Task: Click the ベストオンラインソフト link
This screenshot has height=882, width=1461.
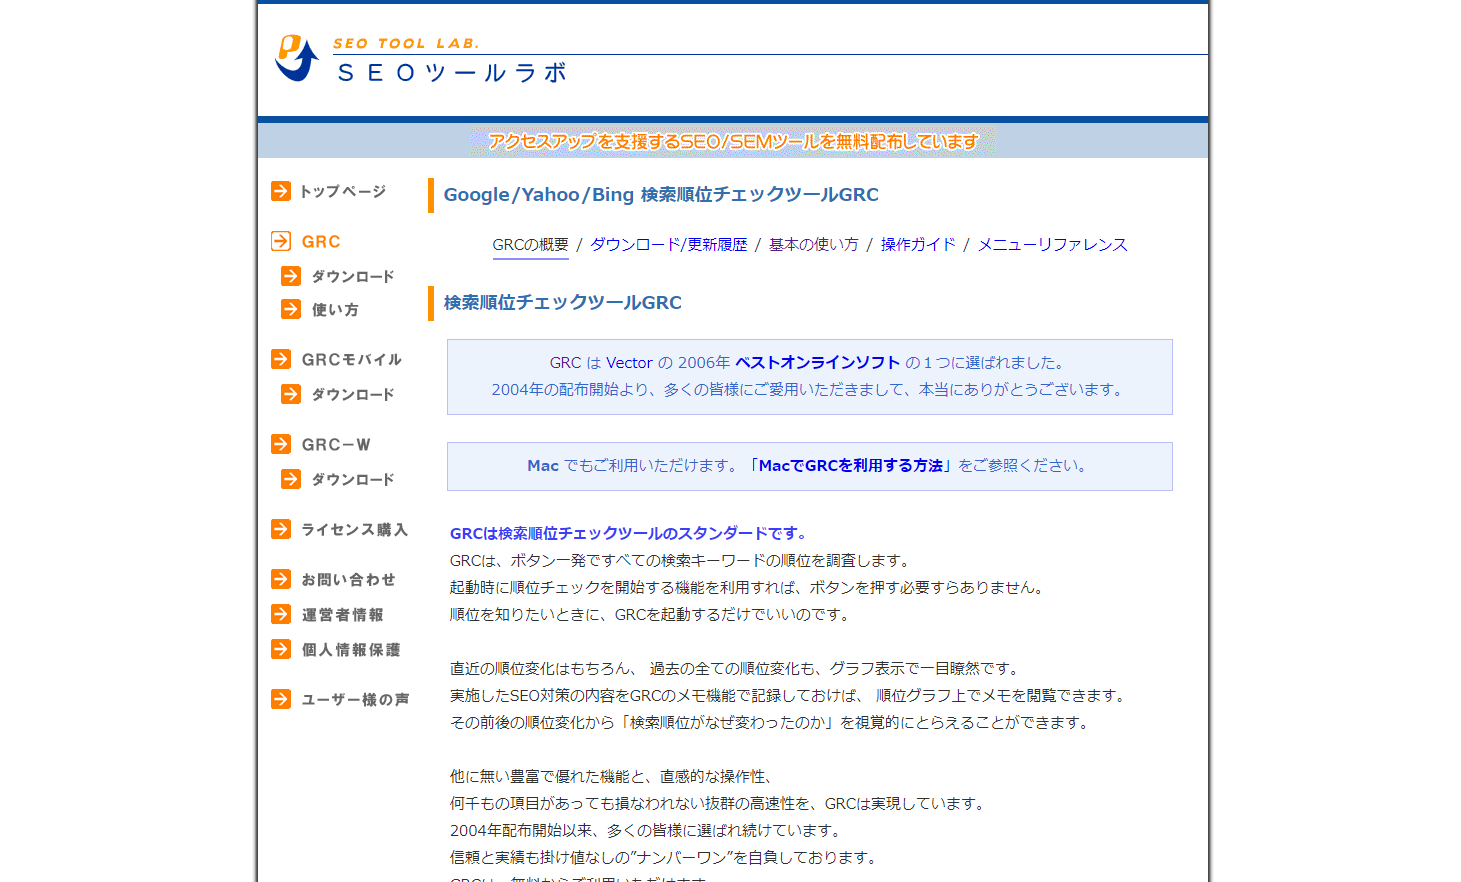Action: [x=817, y=363]
